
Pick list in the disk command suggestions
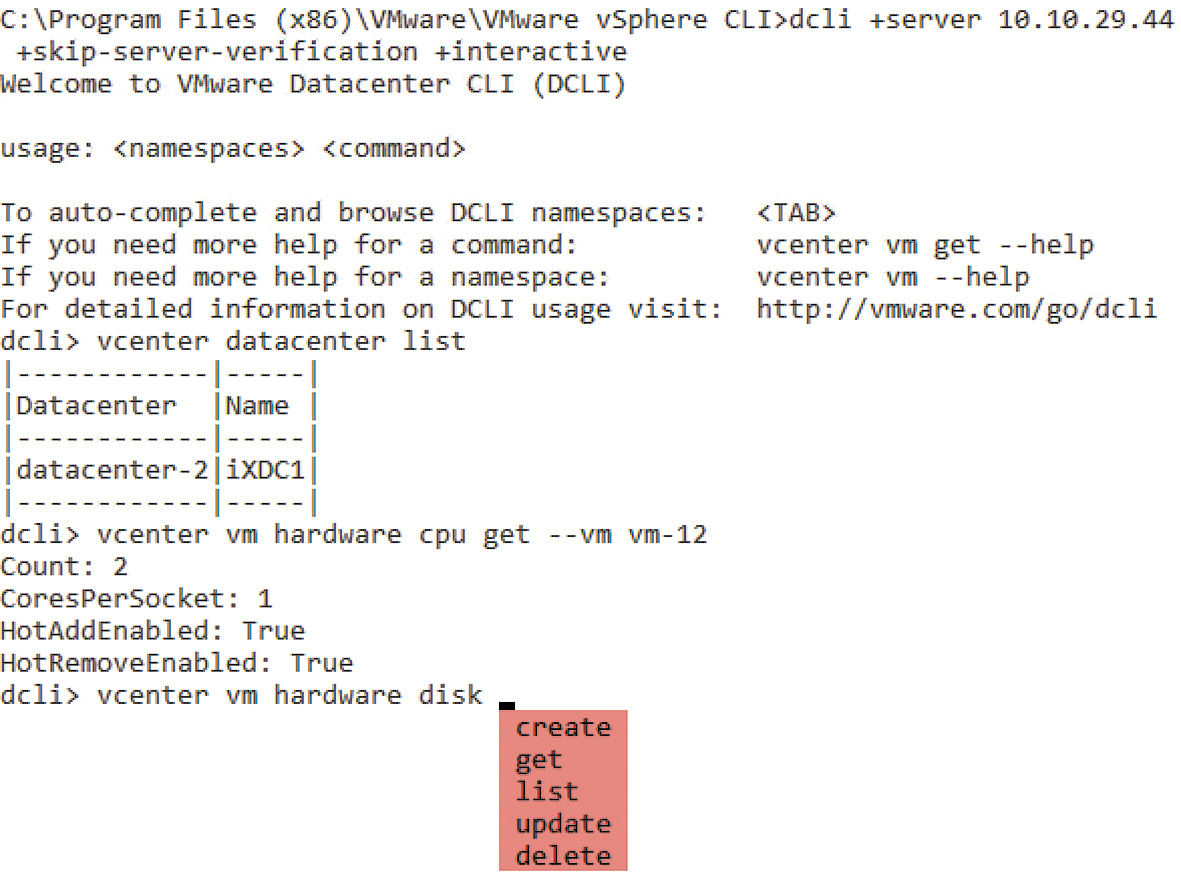point(547,792)
